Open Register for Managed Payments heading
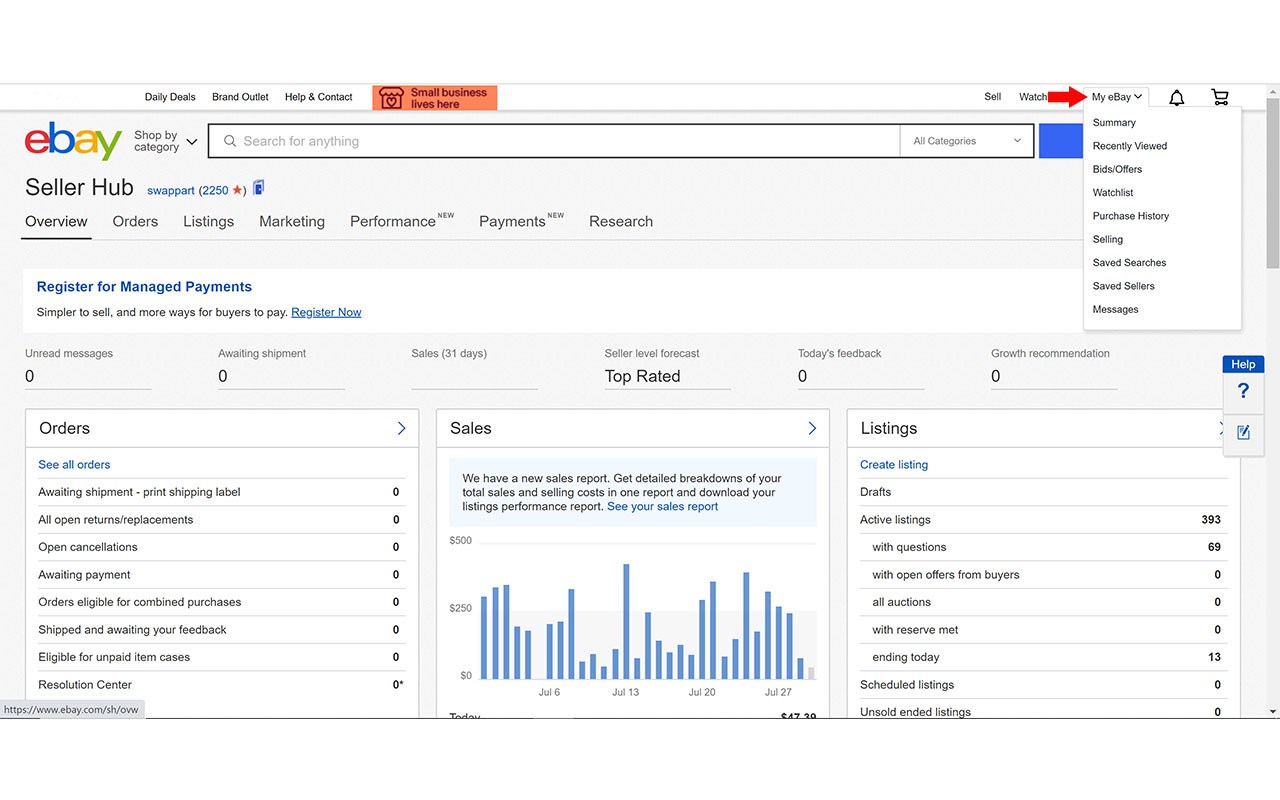The image size is (1280, 800). tap(144, 287)
